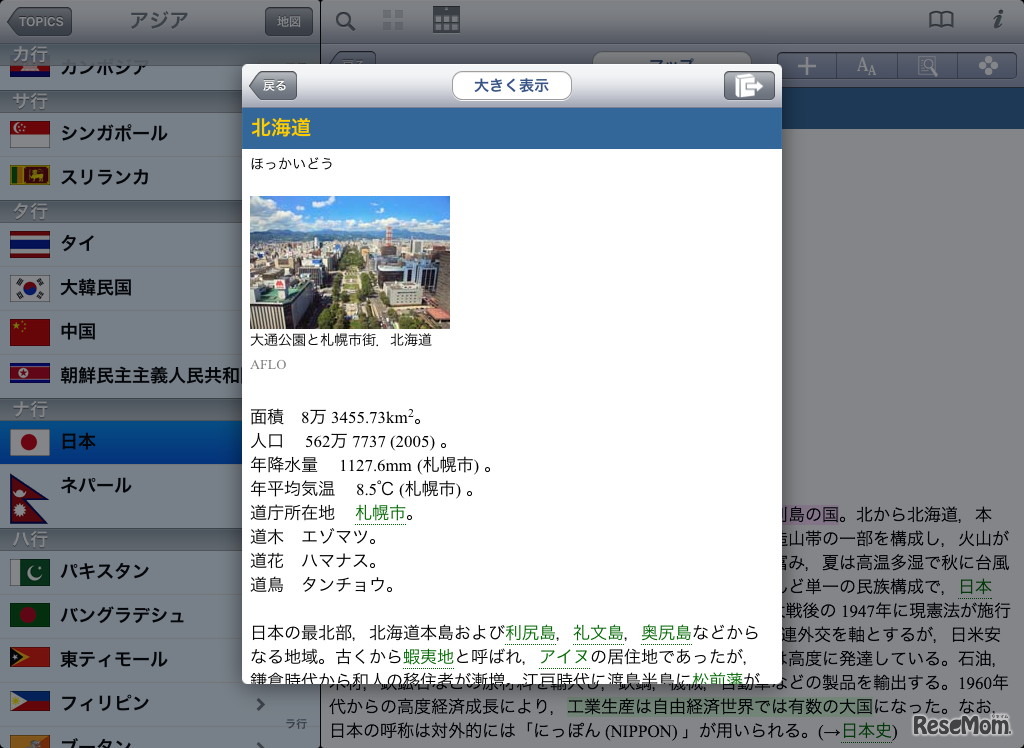The width and height of the screenshot is (1024, 748).
Task: Open the search with the magnifier icon
Action: coord(344,19)
